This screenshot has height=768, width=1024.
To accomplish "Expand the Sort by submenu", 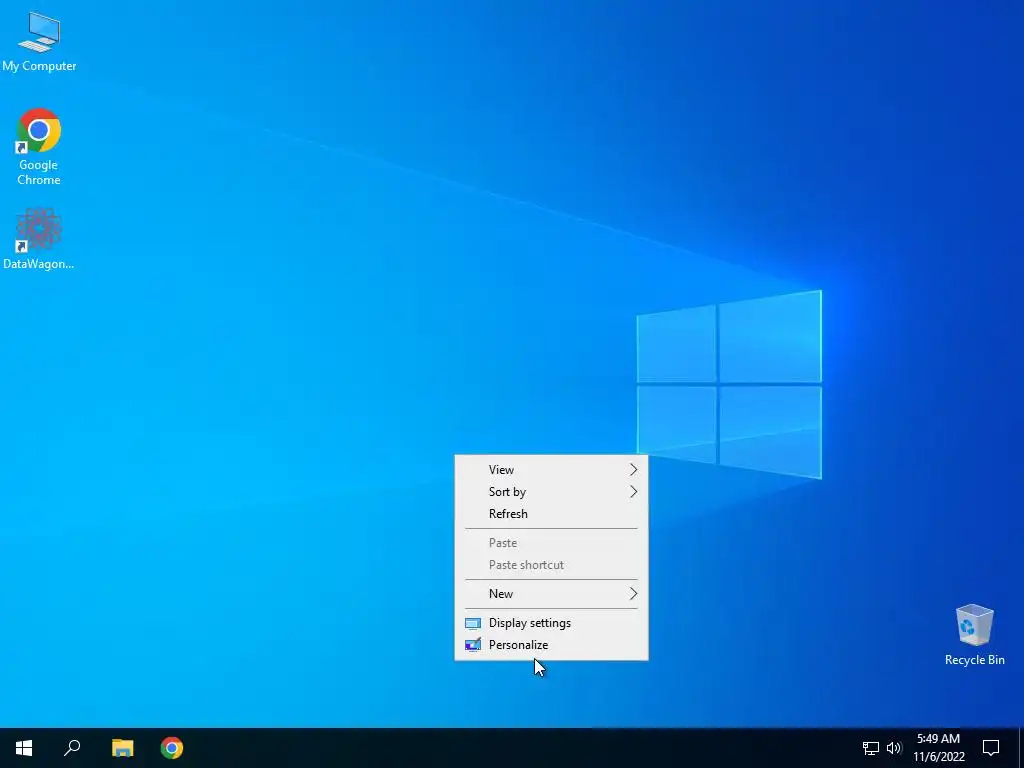I will tap(551, 492).
